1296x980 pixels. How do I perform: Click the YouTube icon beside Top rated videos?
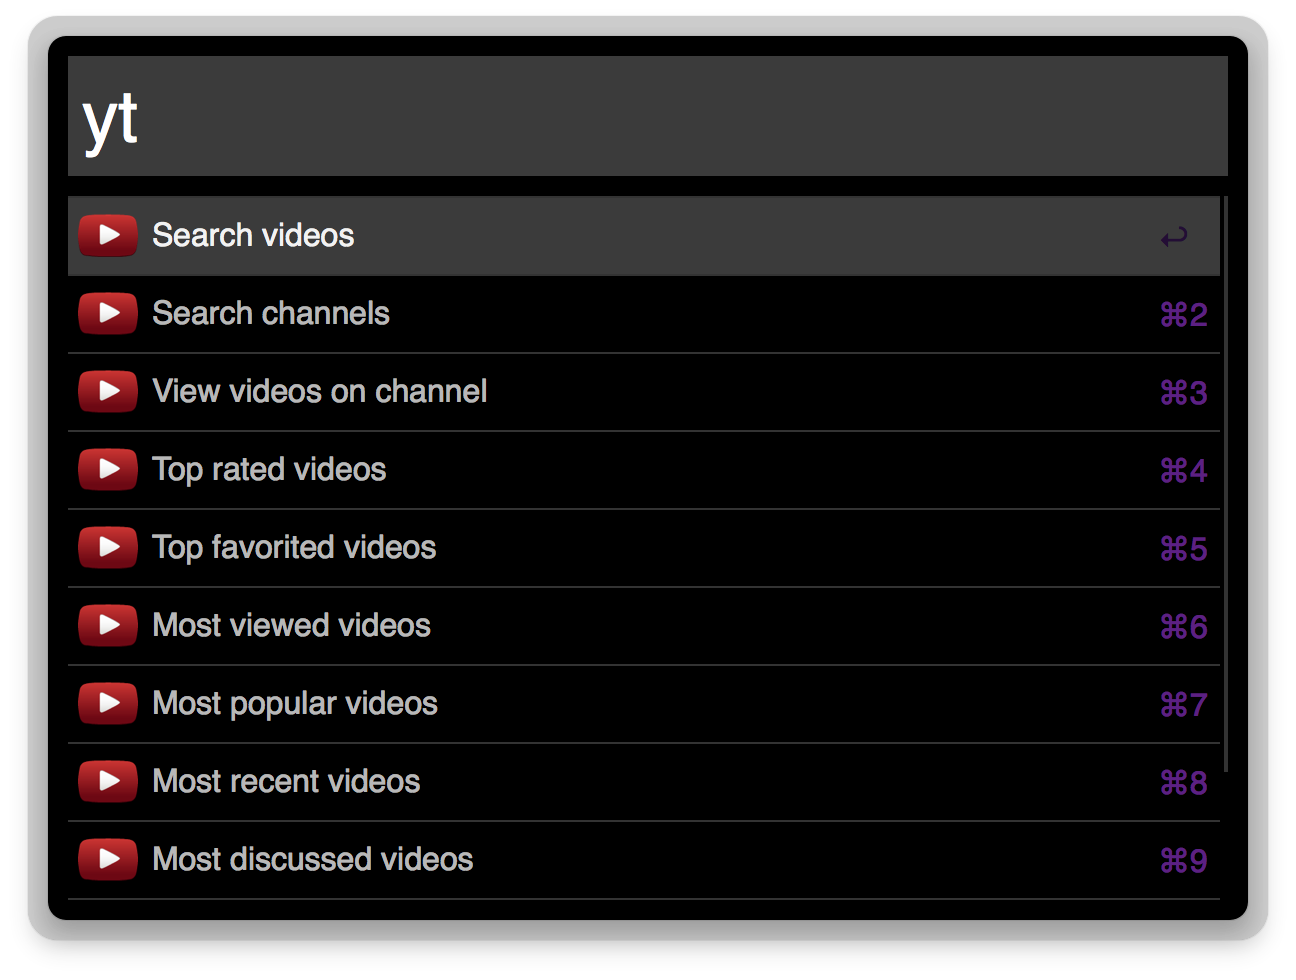click(108, 469)
